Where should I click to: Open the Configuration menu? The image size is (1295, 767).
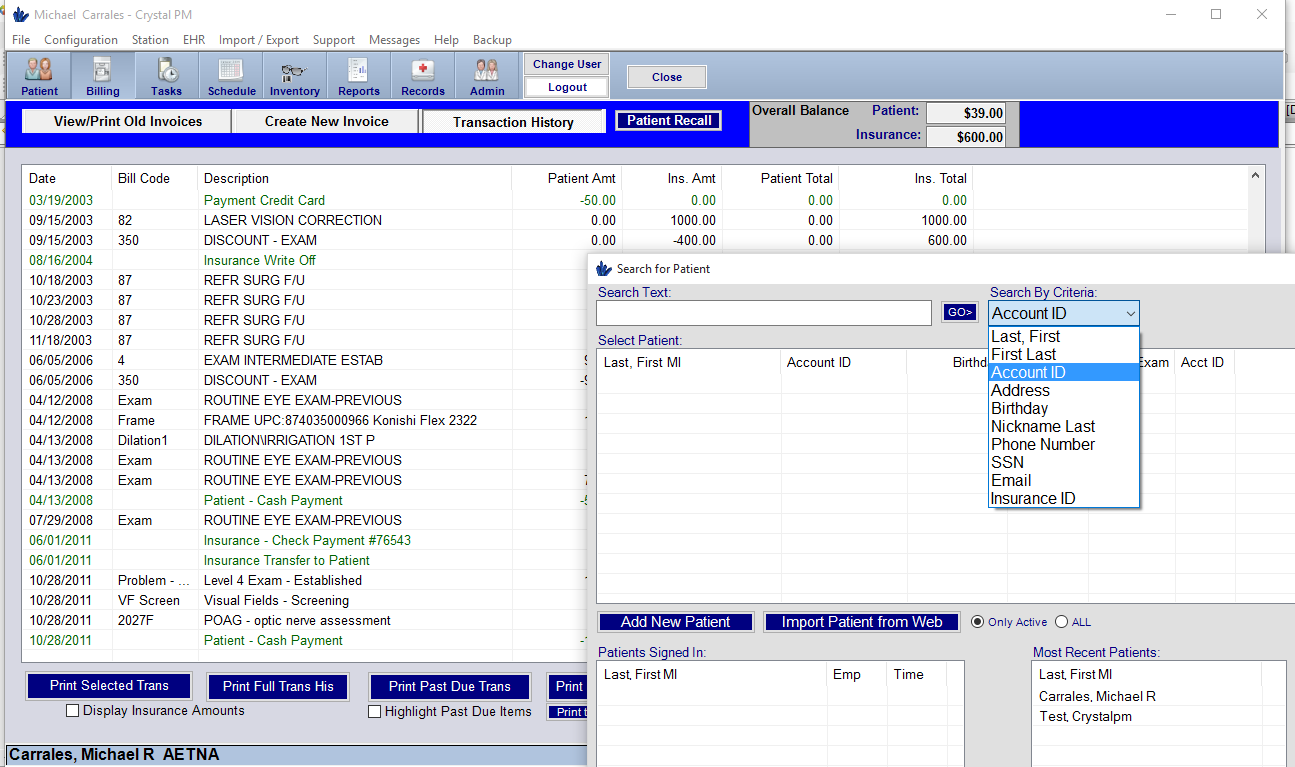tap(80, 40)
